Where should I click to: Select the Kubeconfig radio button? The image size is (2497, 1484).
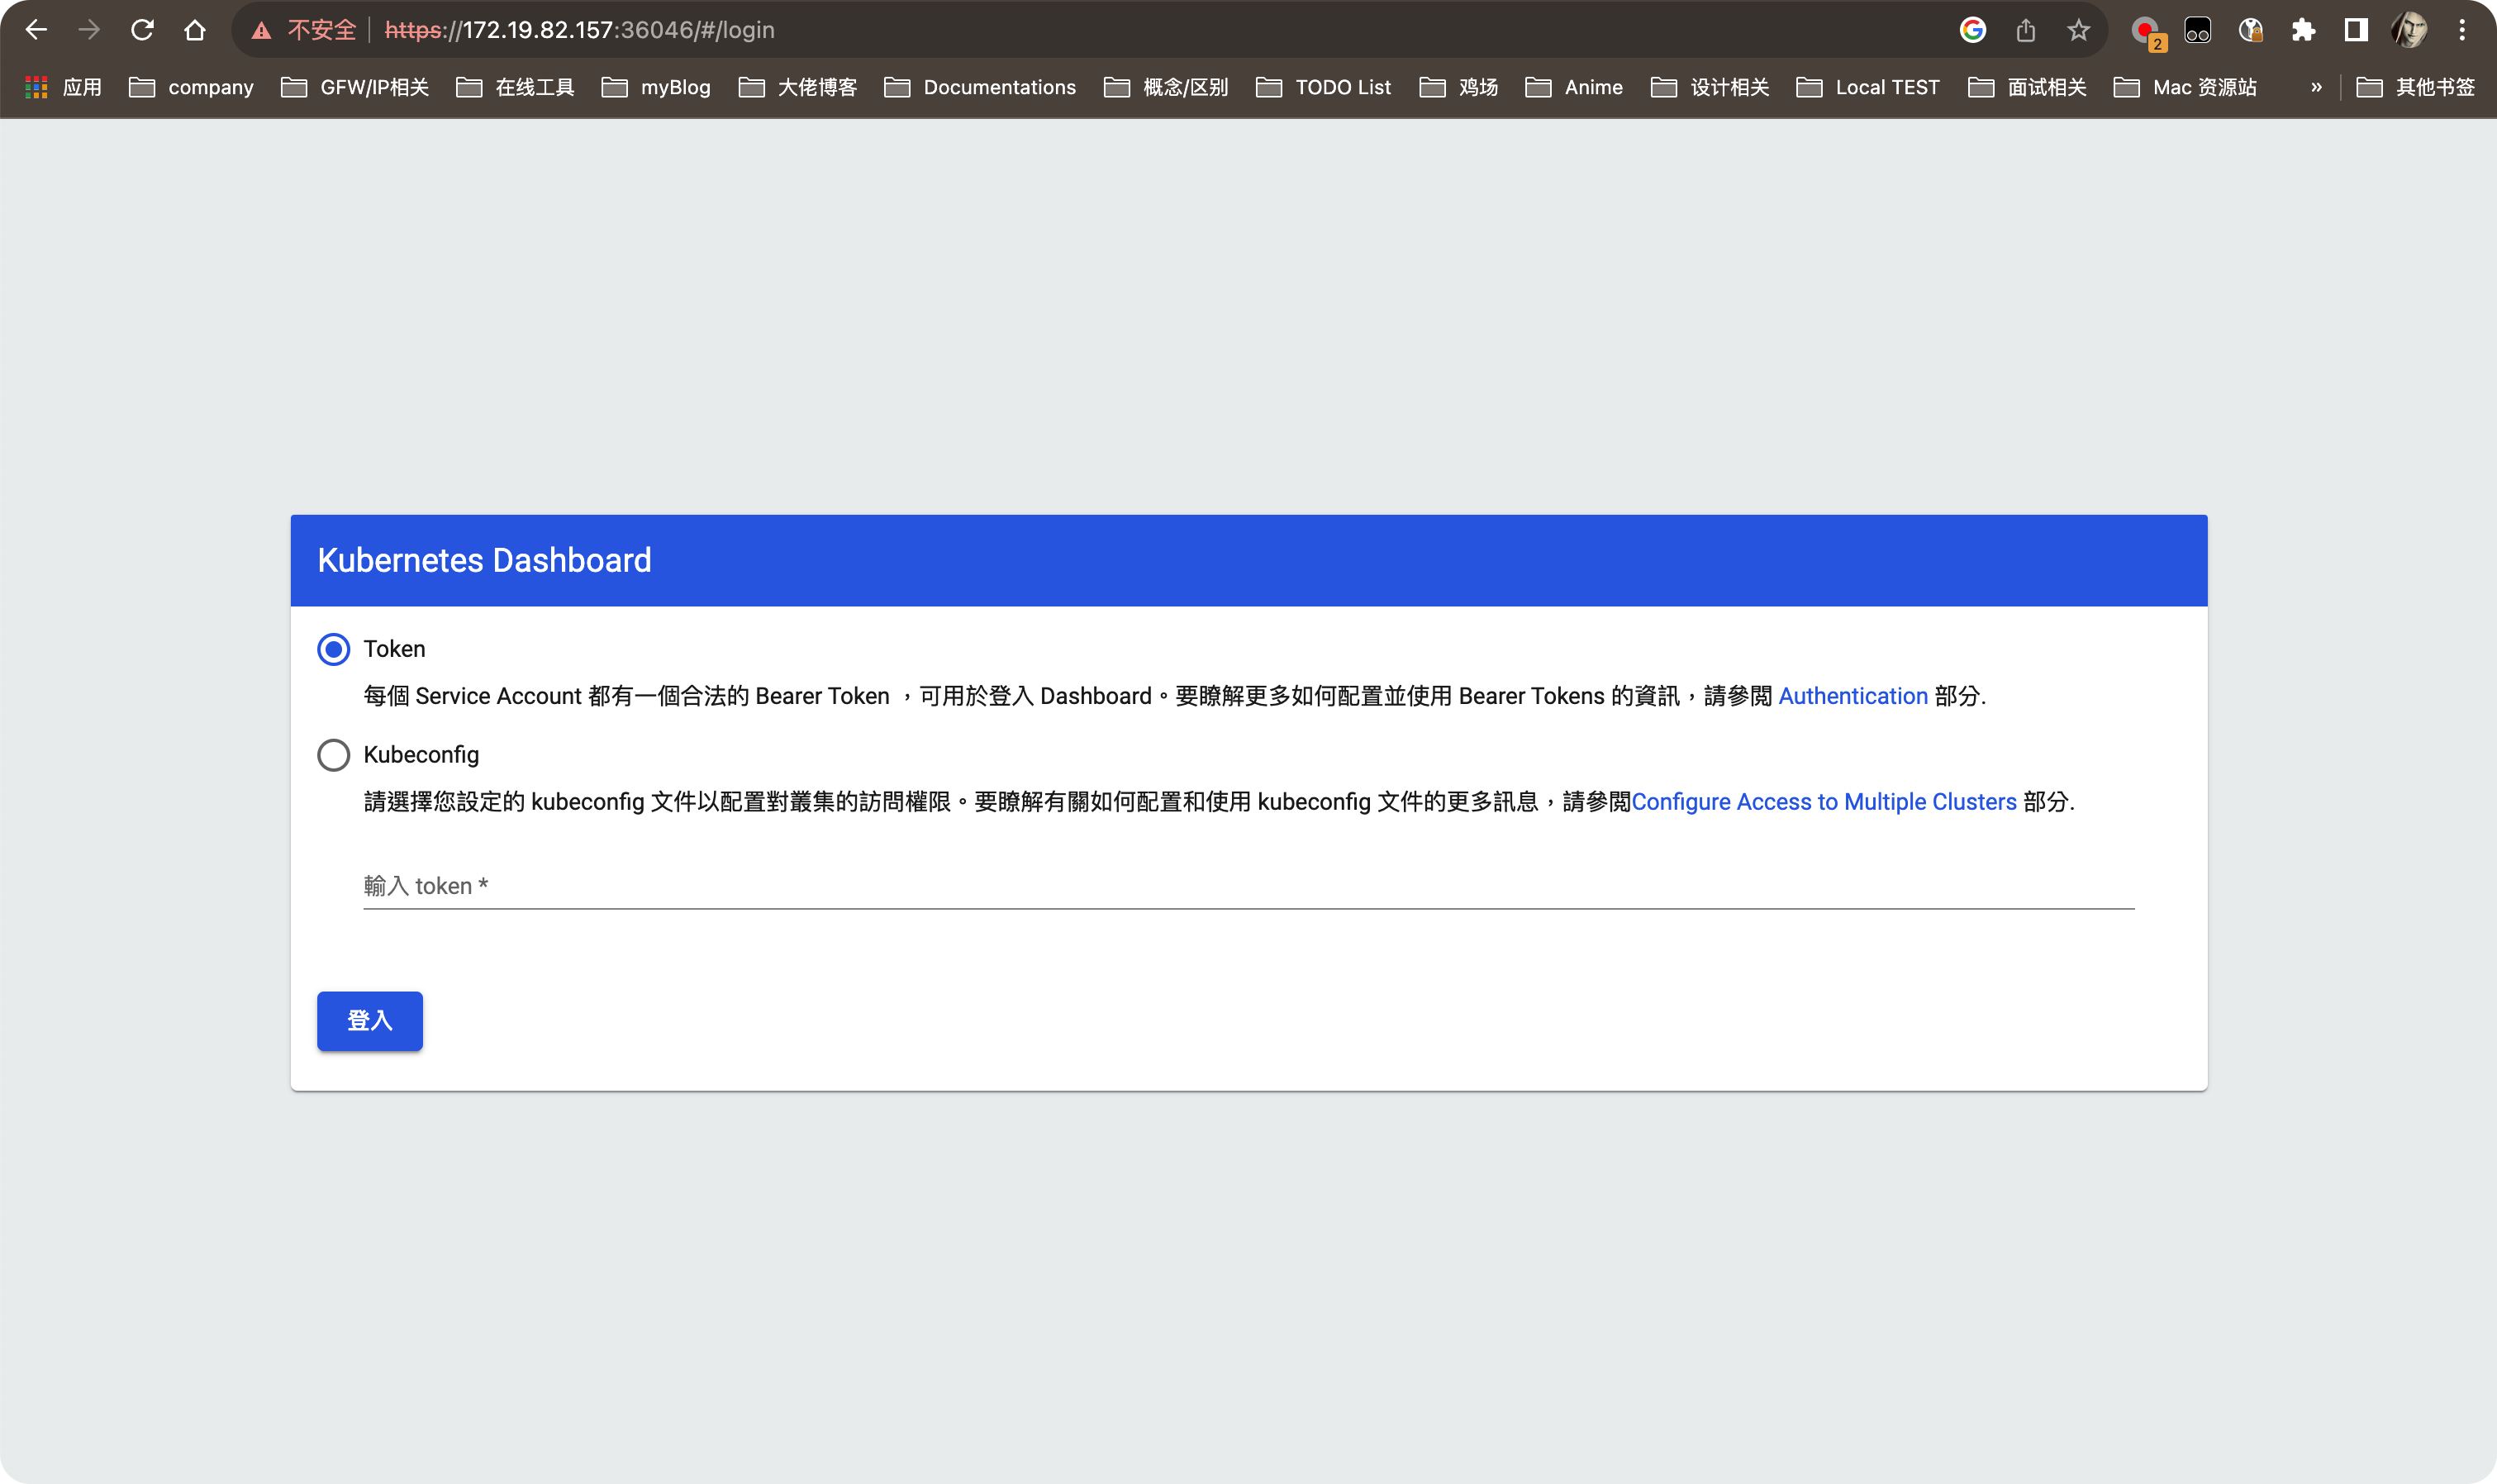click(334, 755)
